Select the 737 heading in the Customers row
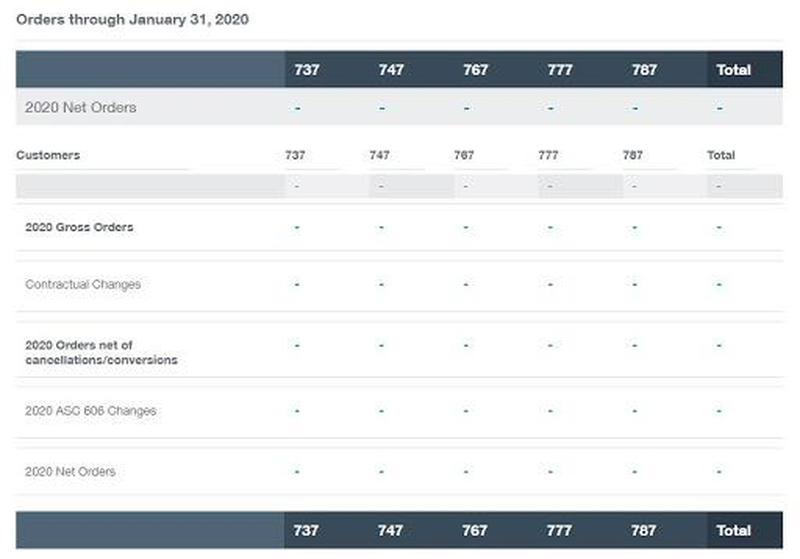Viewport: 800px width, 559px height. 295,155
